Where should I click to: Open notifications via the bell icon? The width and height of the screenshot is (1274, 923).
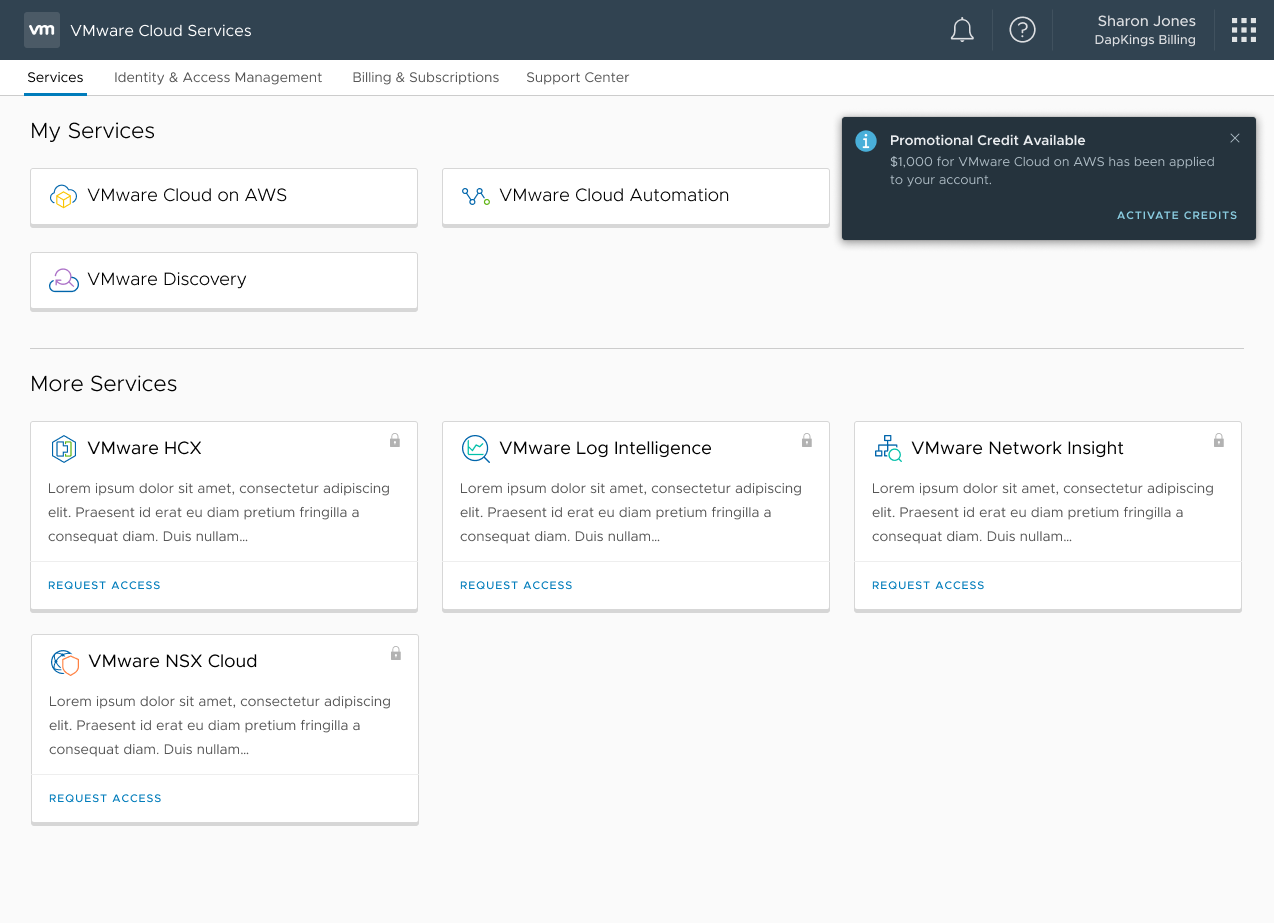tap(962, 30)
